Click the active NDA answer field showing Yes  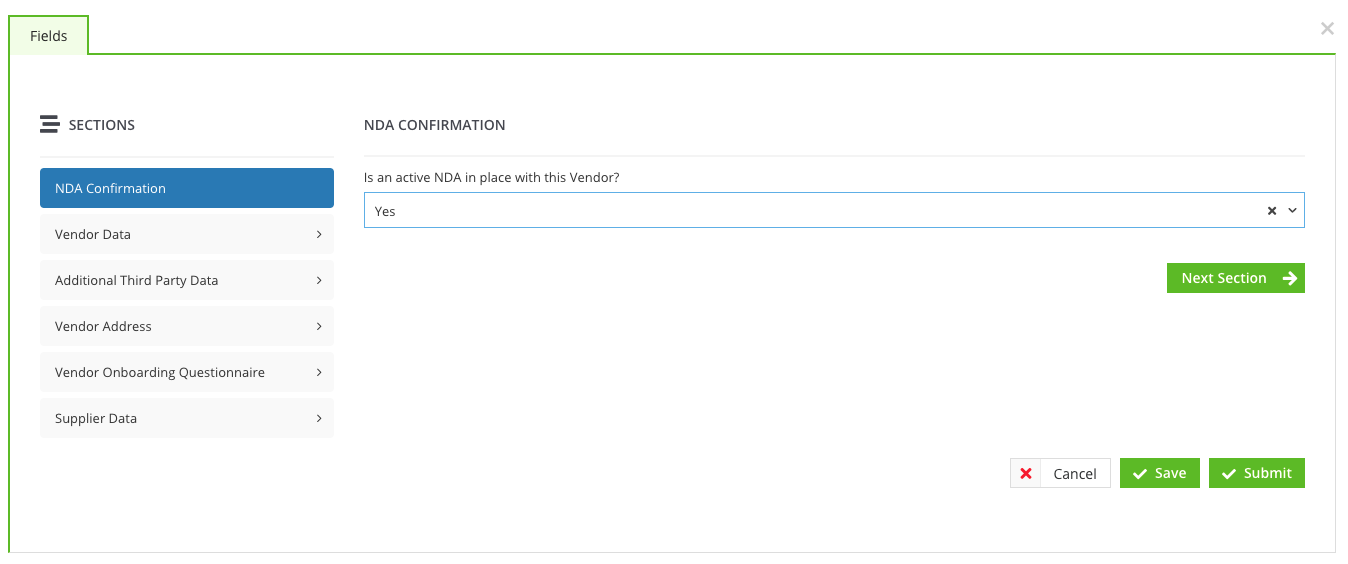(x=834, y=211)
